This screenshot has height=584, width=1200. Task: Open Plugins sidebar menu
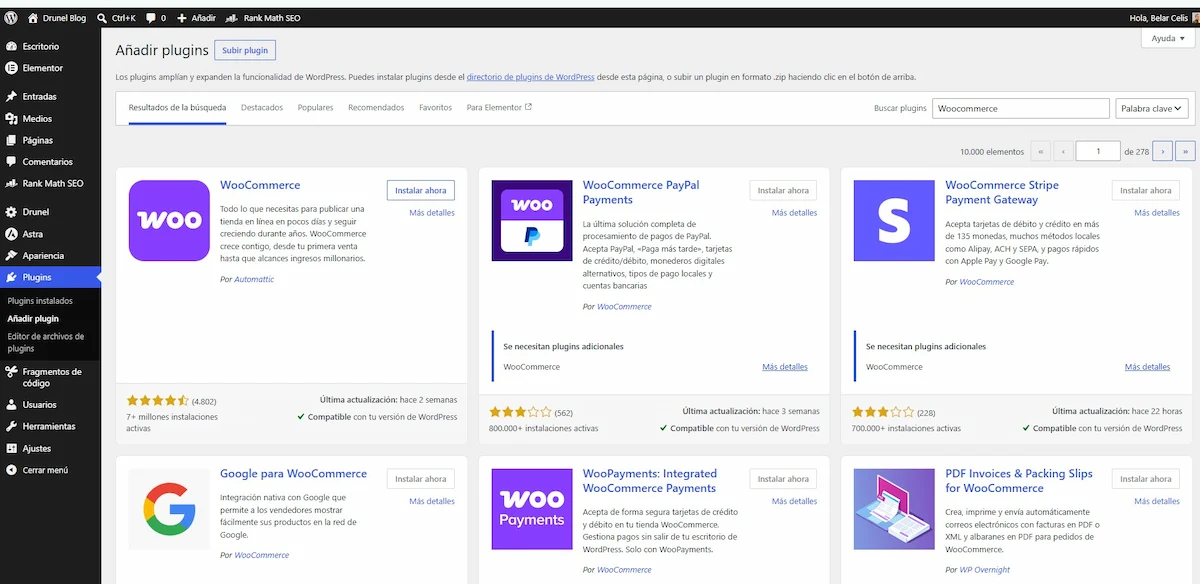tap(50, 277)
